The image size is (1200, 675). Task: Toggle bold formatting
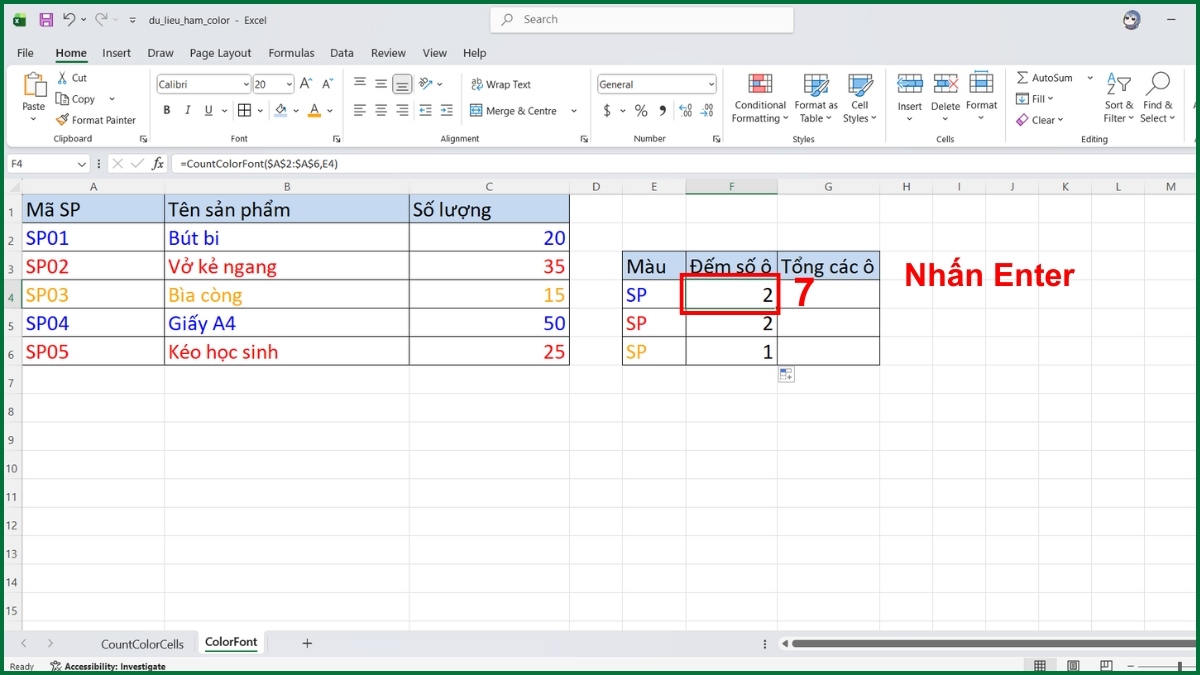pos(167,110)
